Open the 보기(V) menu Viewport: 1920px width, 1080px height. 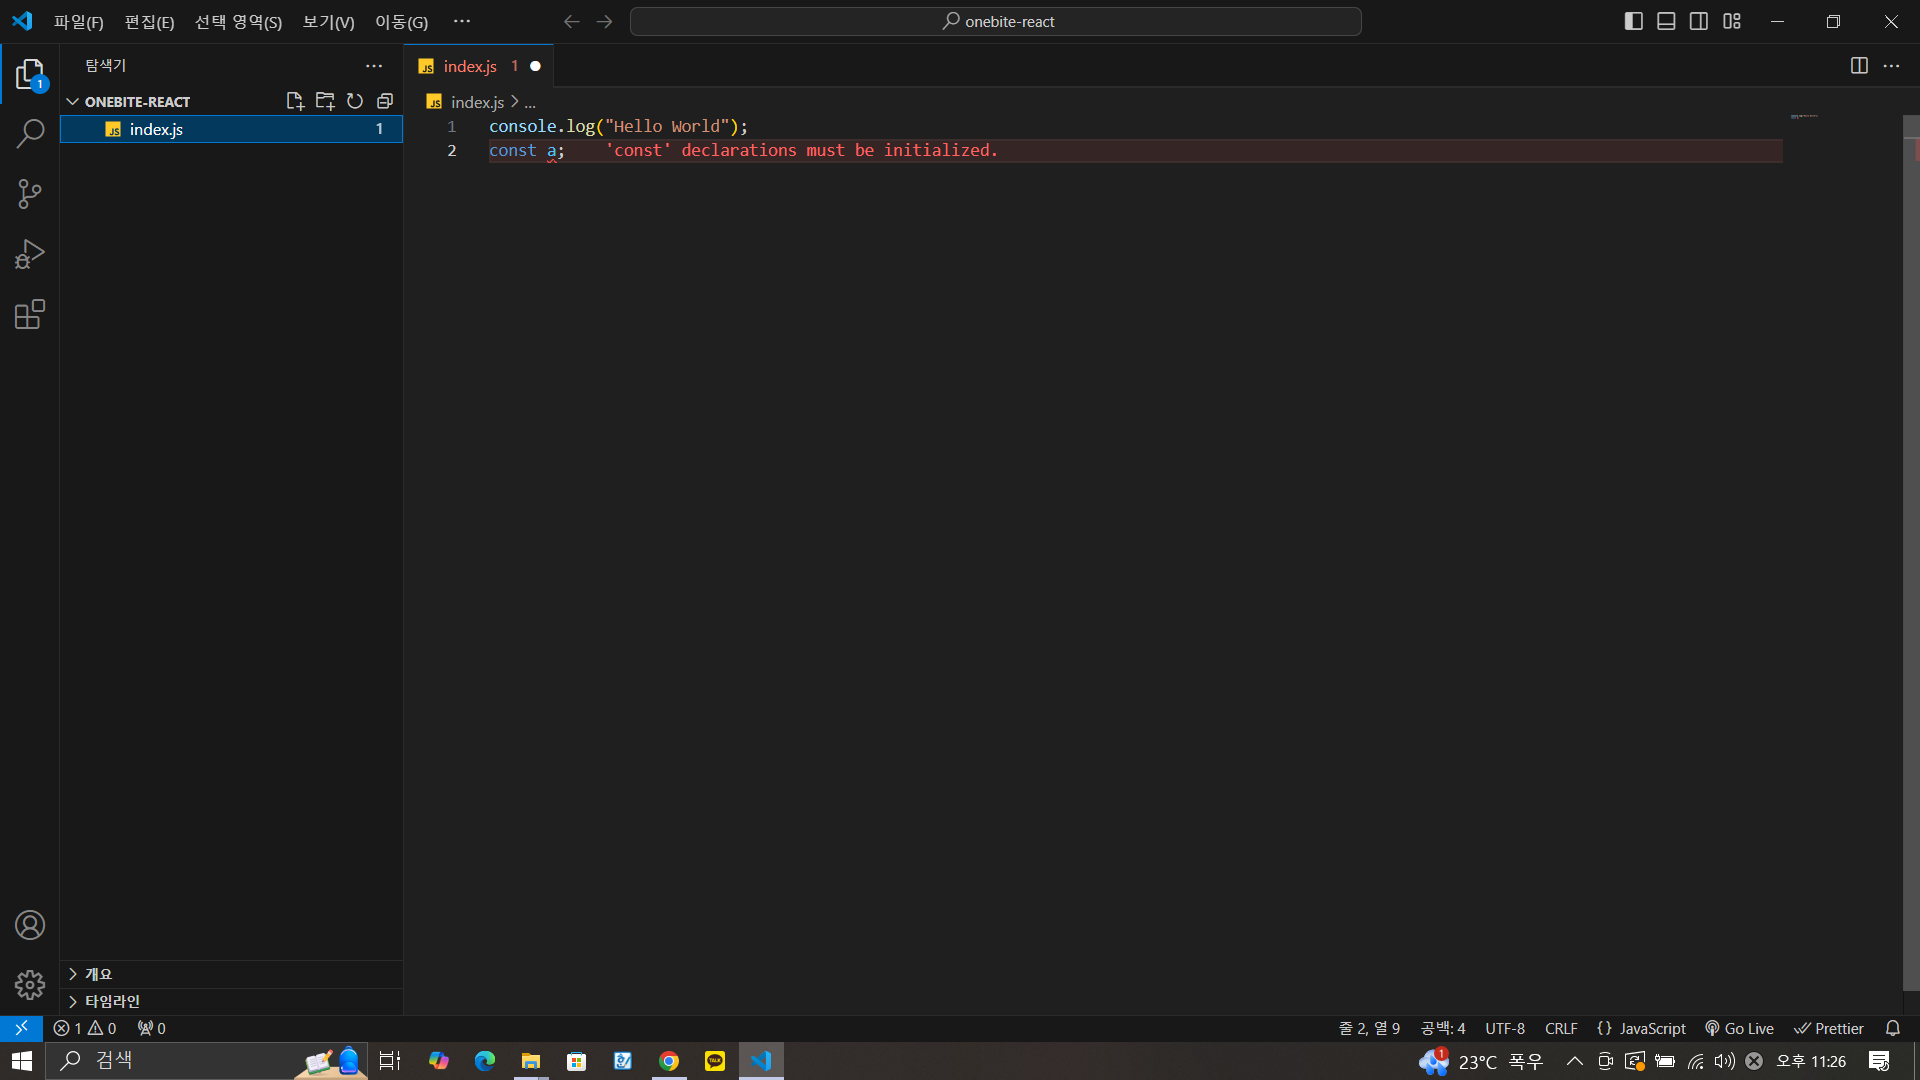pos(328,22)
